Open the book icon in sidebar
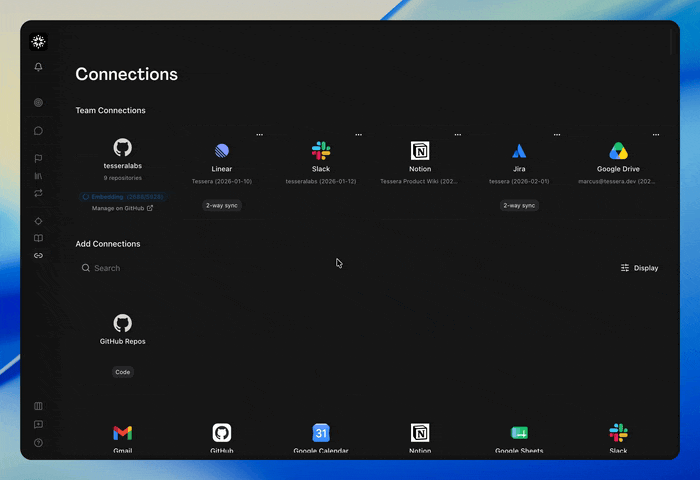Image resolution: width=700 pixels, height=480 pixels. [38, 238]
